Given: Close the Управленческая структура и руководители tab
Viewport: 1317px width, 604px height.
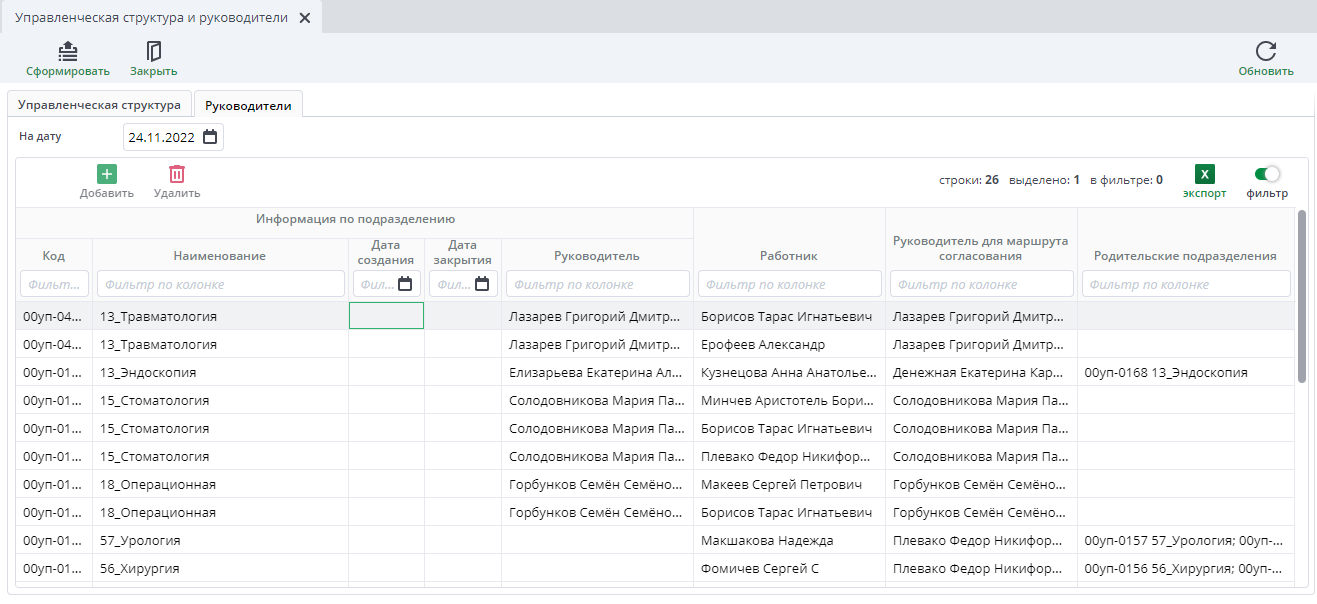Looking at the screenshot, I should pos(305,18).
